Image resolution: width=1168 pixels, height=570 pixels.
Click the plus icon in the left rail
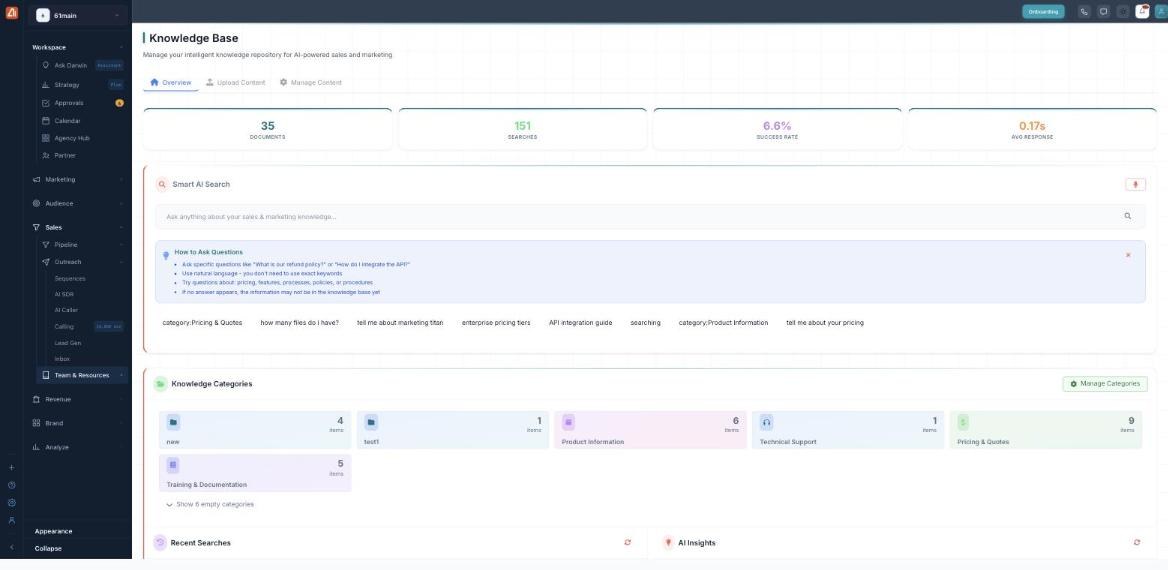11,468
